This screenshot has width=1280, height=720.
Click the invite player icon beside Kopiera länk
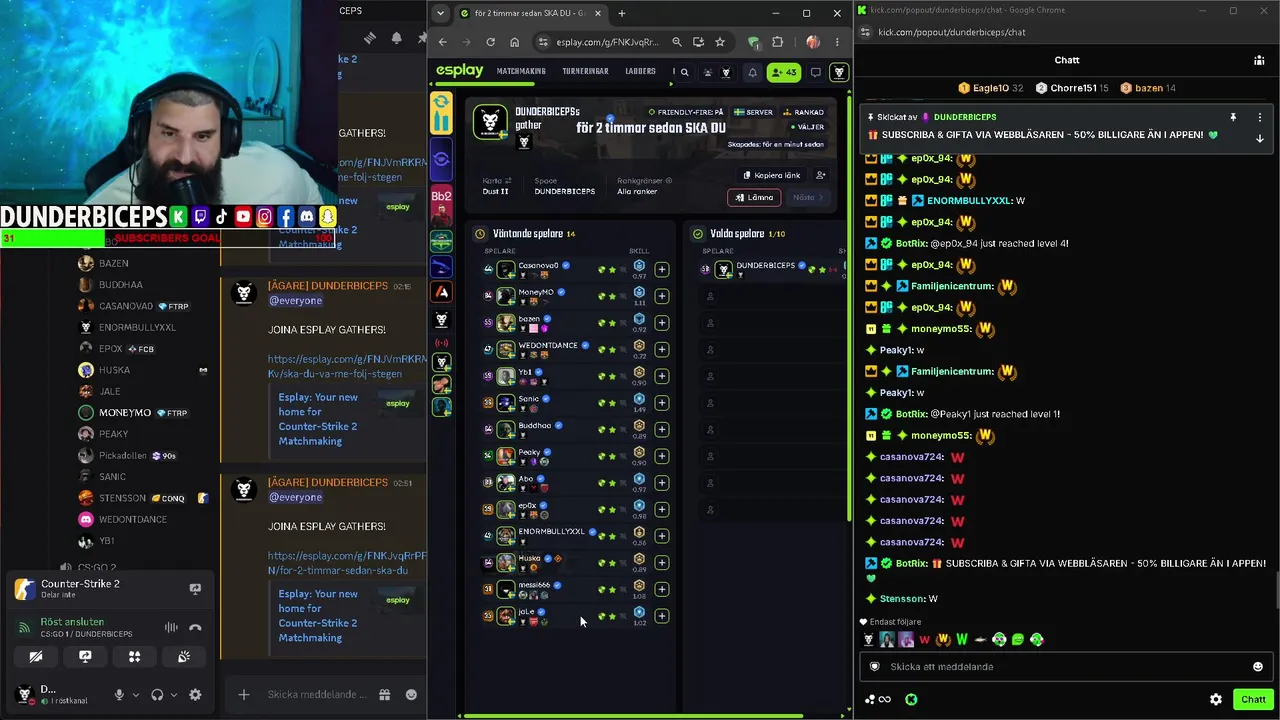pos(821,175)
